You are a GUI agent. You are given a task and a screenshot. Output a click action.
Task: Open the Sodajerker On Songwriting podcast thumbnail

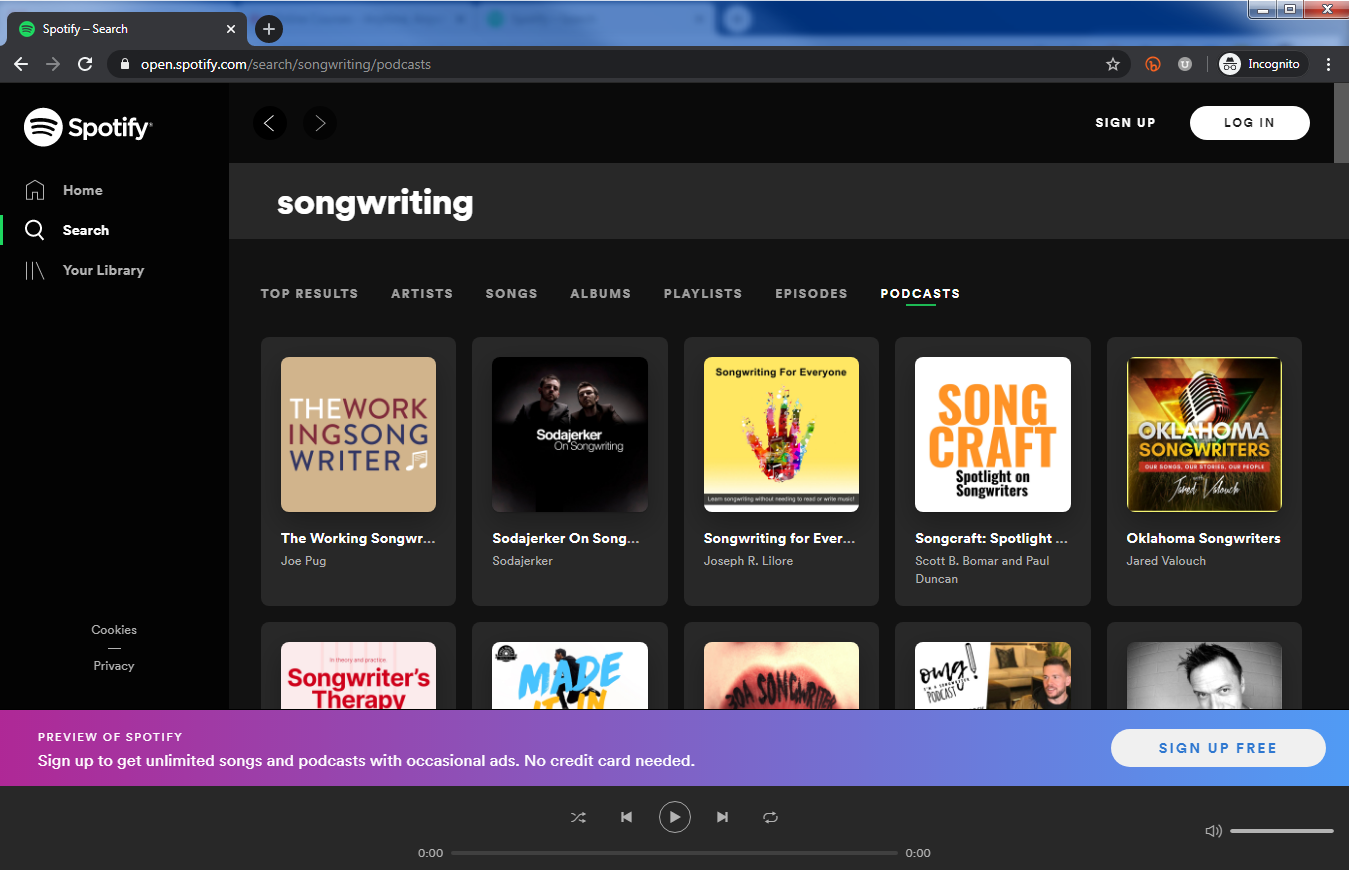click(x=569, y=434)
